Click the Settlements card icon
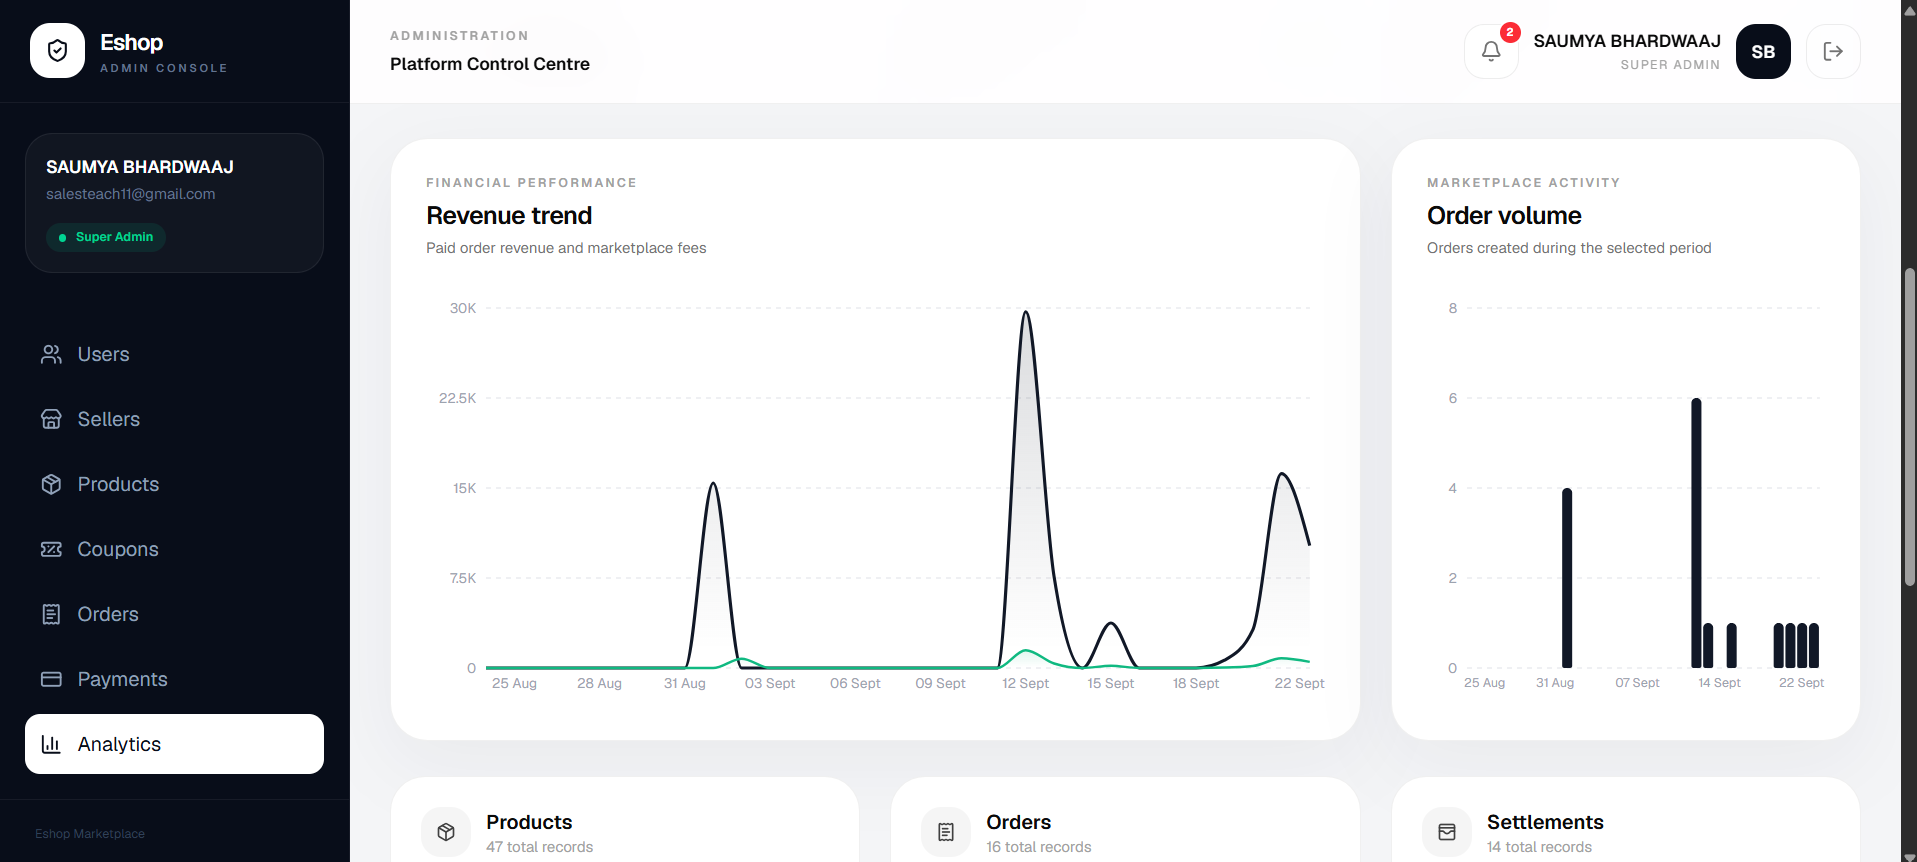The image size is (1917, 862). (1447, 832)
